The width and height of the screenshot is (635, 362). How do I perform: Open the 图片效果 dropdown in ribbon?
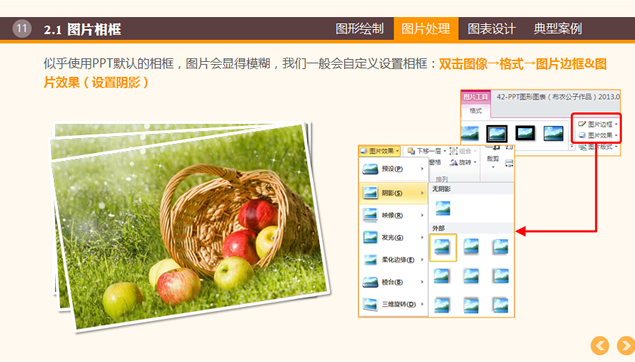[x=598, y=135]
